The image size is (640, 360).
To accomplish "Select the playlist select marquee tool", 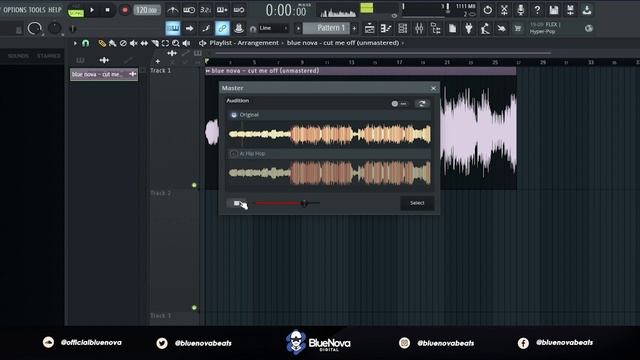I will coord(165,43).
